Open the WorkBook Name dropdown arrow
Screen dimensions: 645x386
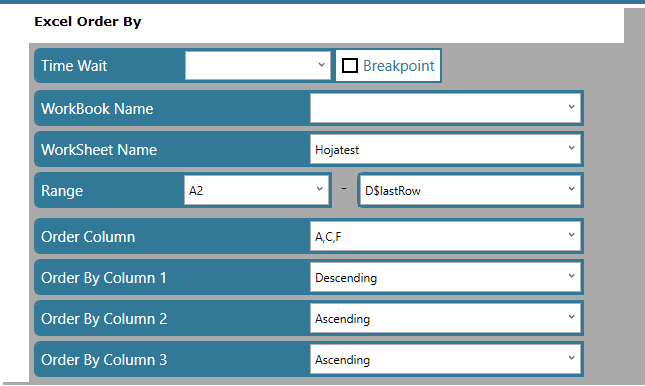571,107
